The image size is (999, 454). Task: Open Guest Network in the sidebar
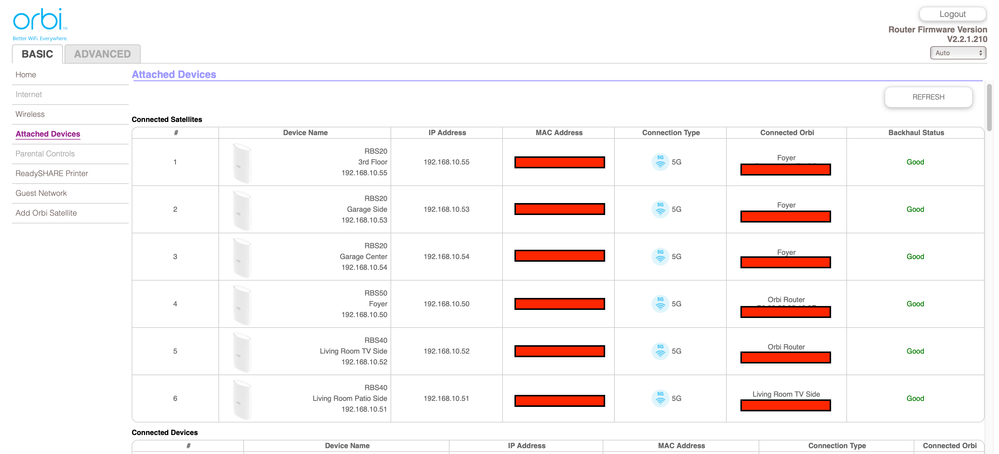click(x=41, y=193)
